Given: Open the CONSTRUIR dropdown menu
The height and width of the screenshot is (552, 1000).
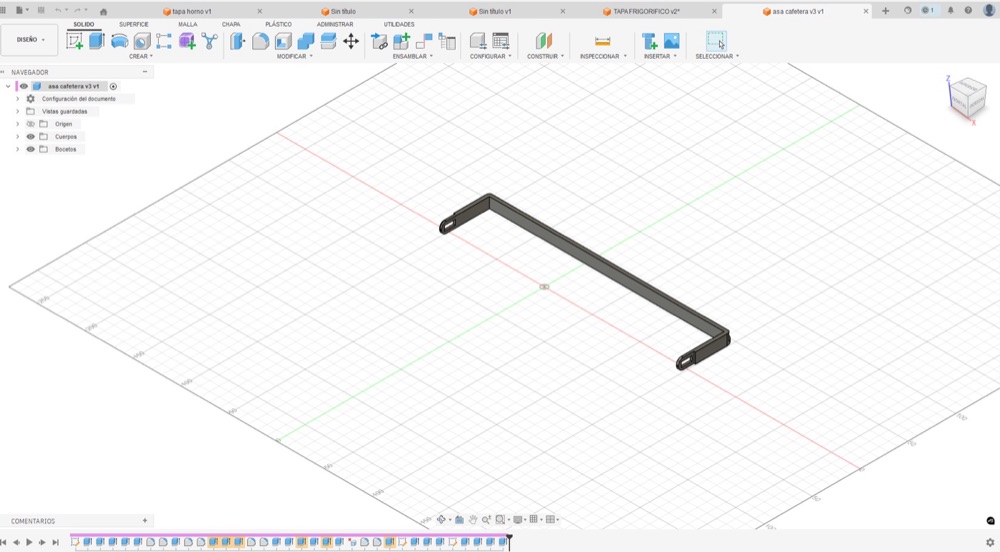Looking at the screenshot, I should point(545,56).
